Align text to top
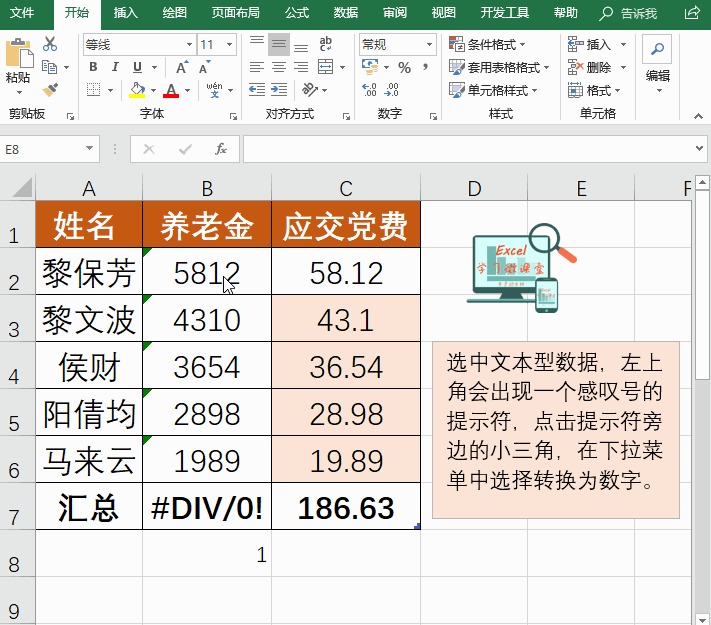The image size is (711, 625). [257, 44]
